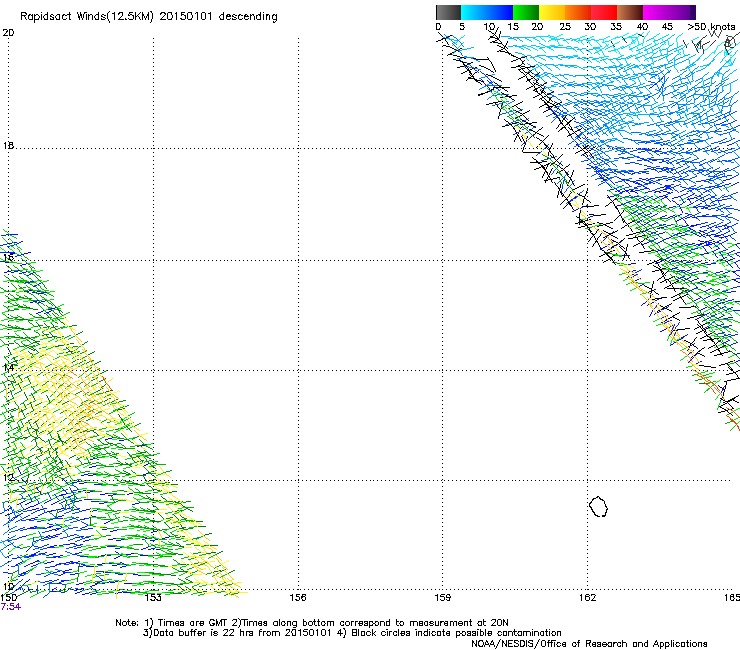Select the red 30-35 knots legend swatch
The image size is (740, 650).
(604, 12)
